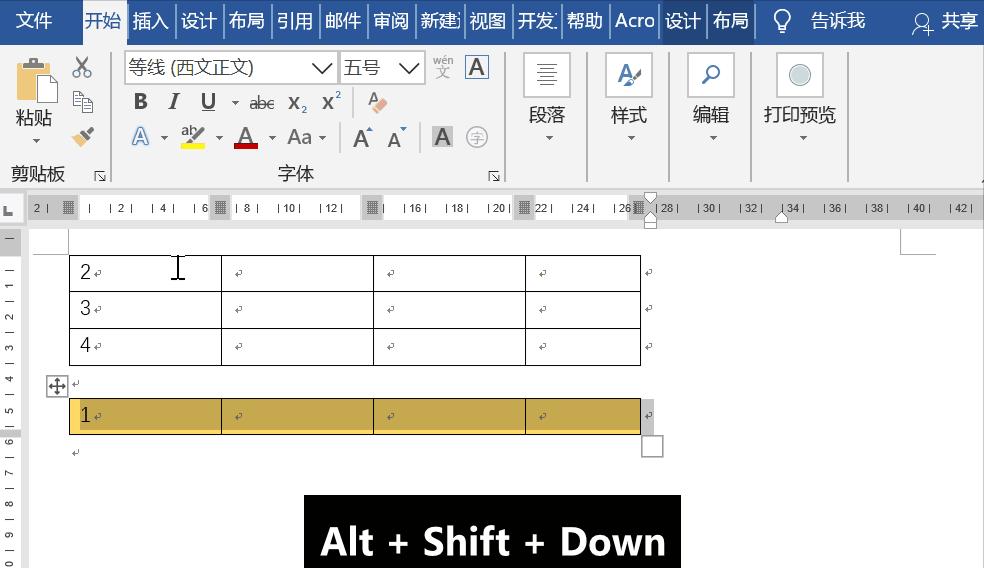Click the Clear Formatting eraser icon
The width and height of the screenshot is (984, 568).
[x=377, y=102]
